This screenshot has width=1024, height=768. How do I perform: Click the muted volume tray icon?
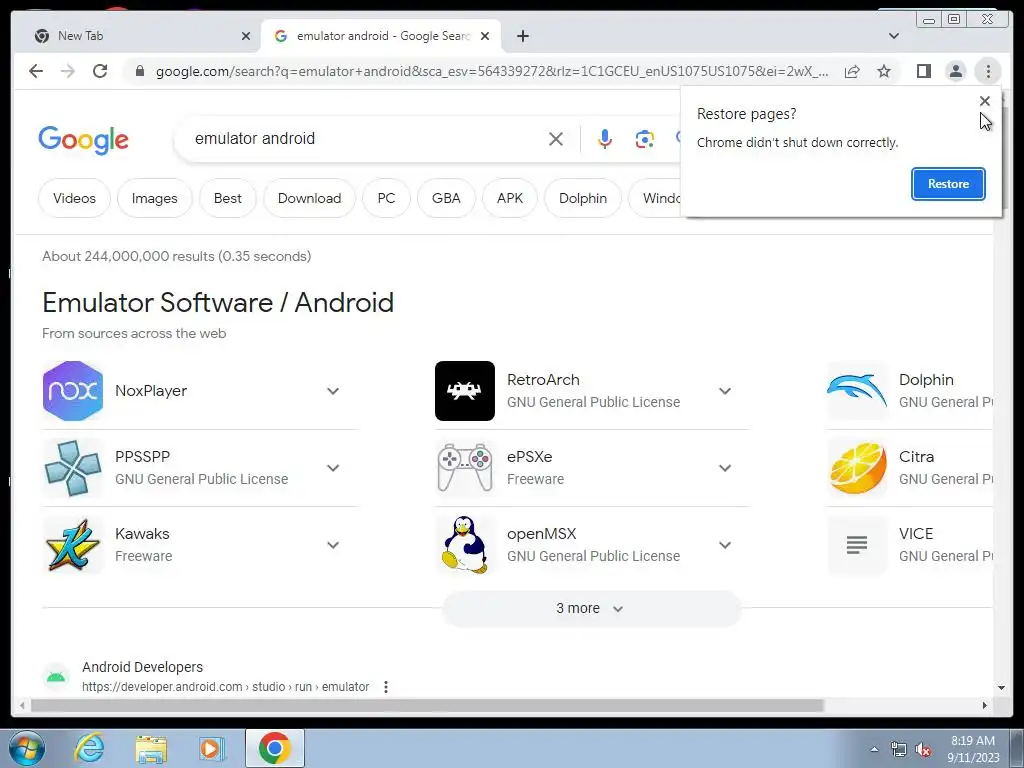pyautogui.click(x=923, y=749)
